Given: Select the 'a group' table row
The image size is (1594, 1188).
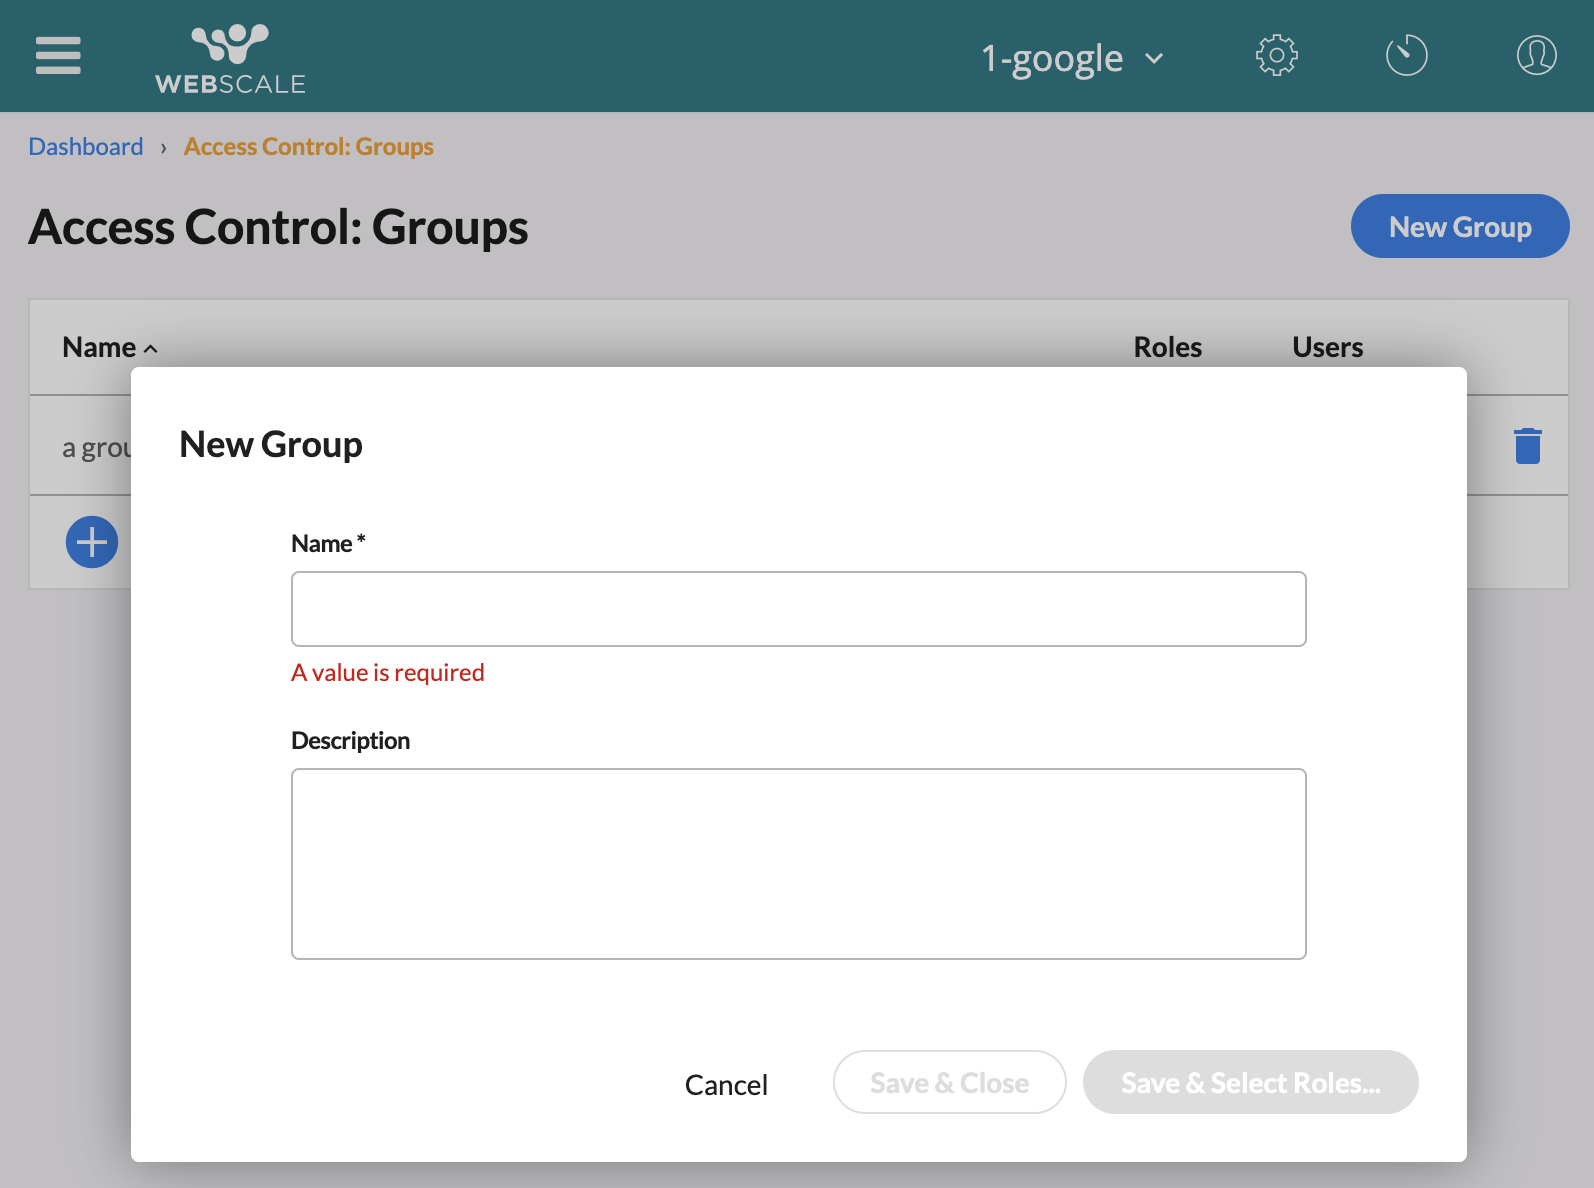Looking at the screenshot, I should pos(96,447).
